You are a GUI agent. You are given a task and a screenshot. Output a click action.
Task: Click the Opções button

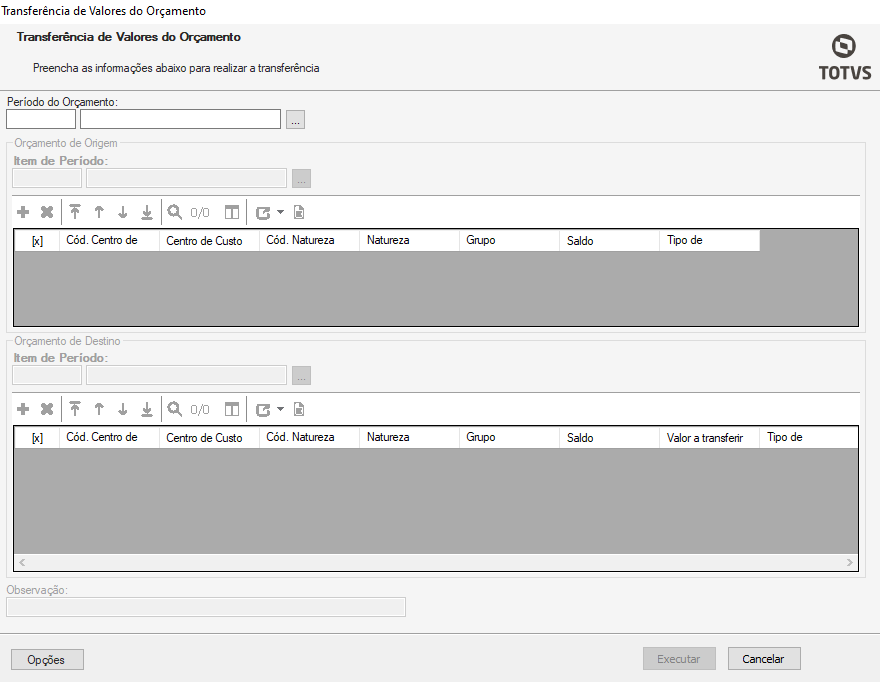(47, 659)
